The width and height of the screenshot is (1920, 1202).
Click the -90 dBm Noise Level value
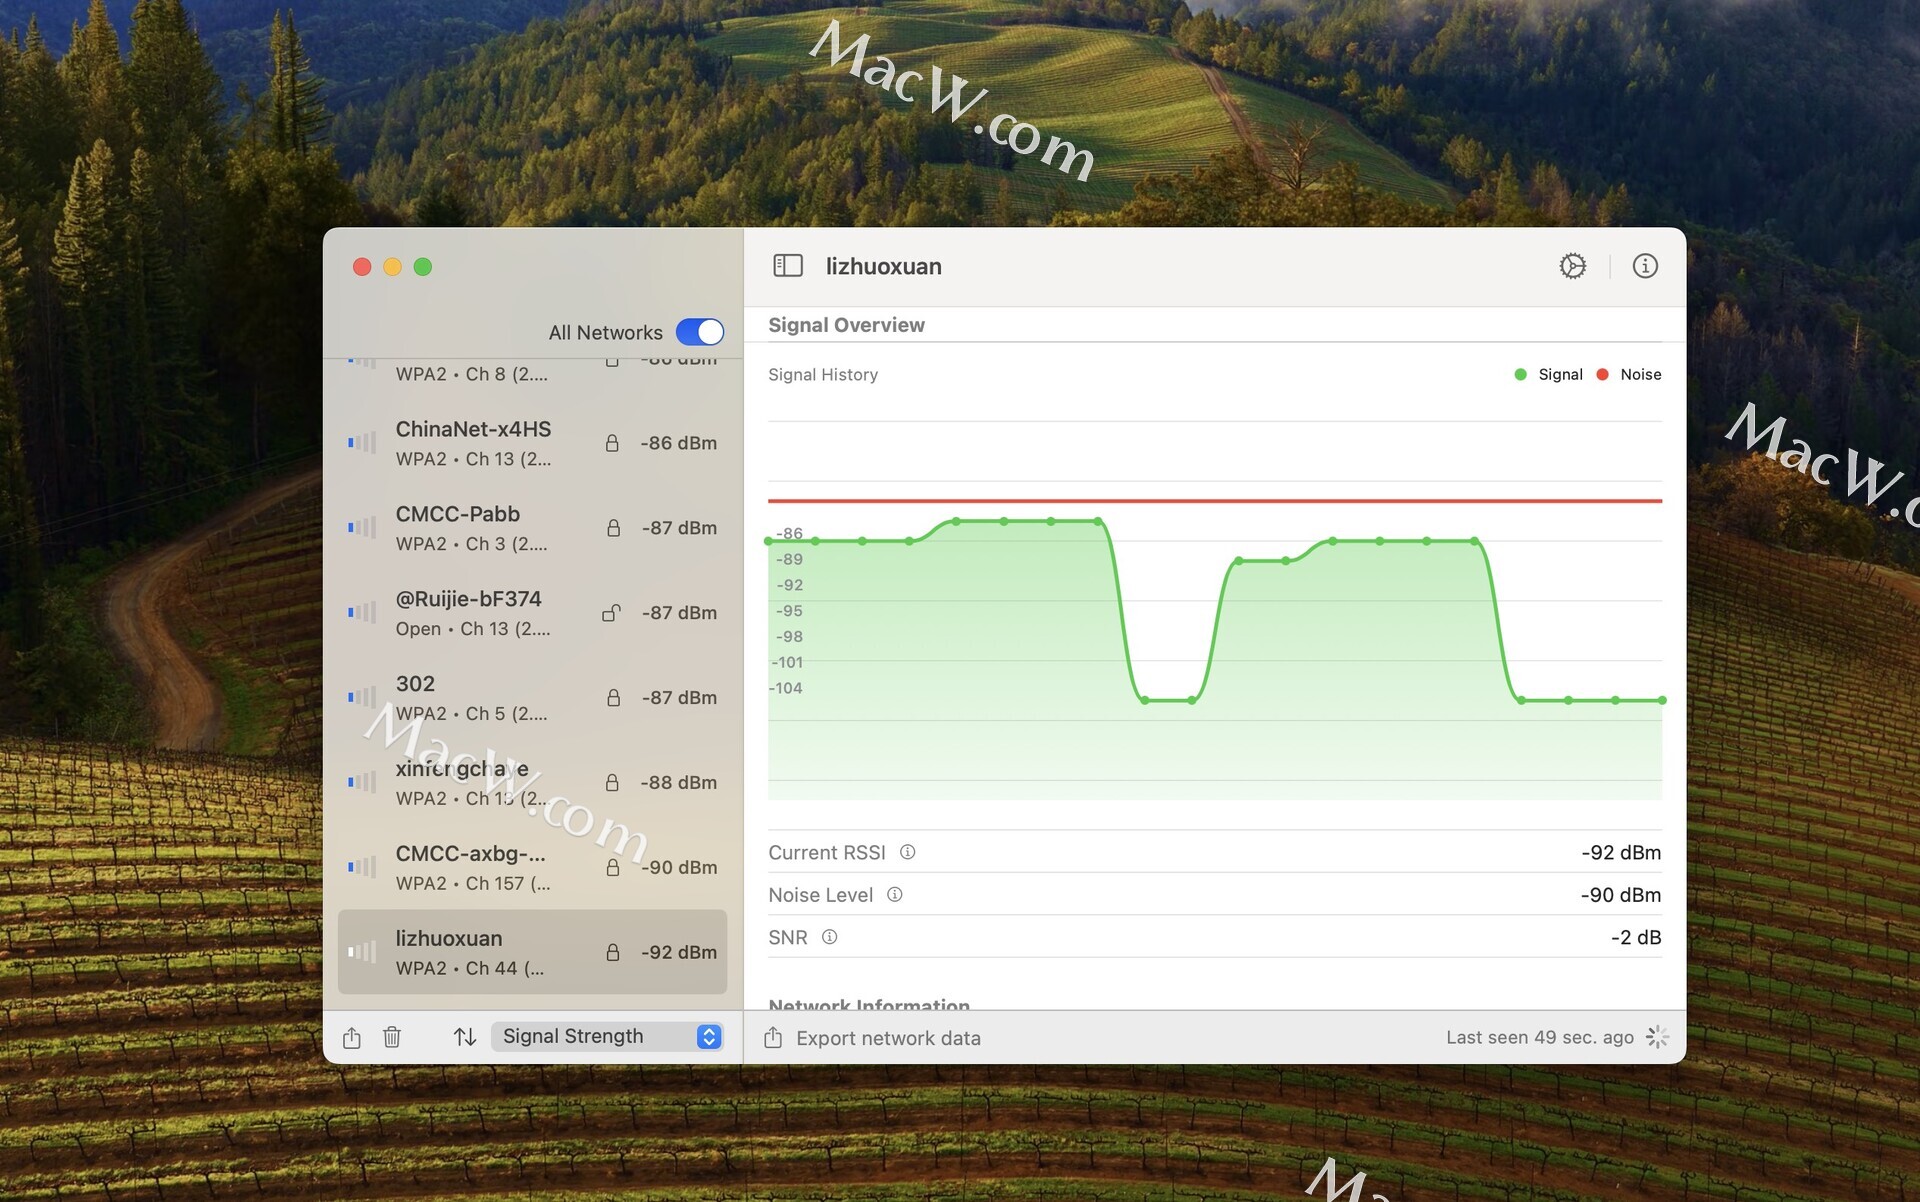1621,895
